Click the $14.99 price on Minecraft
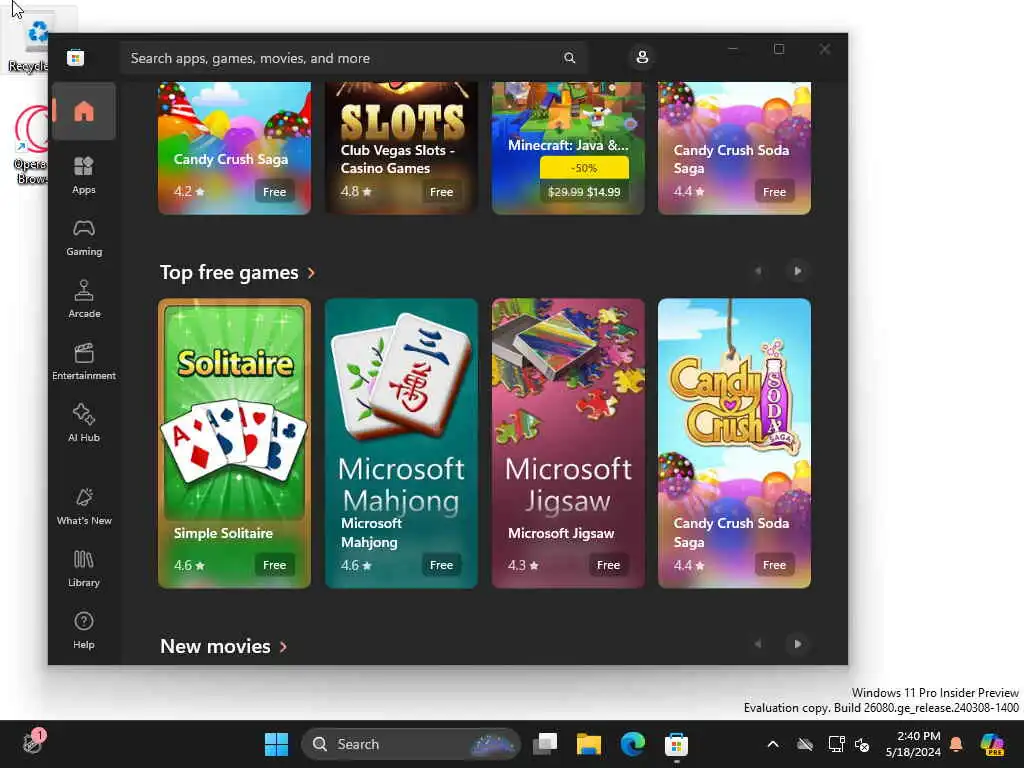 tap(603, 192)
